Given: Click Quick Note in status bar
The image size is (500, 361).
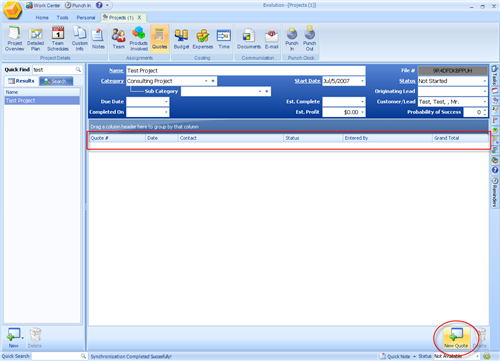Looking at the screenshot, I should 395,356.
